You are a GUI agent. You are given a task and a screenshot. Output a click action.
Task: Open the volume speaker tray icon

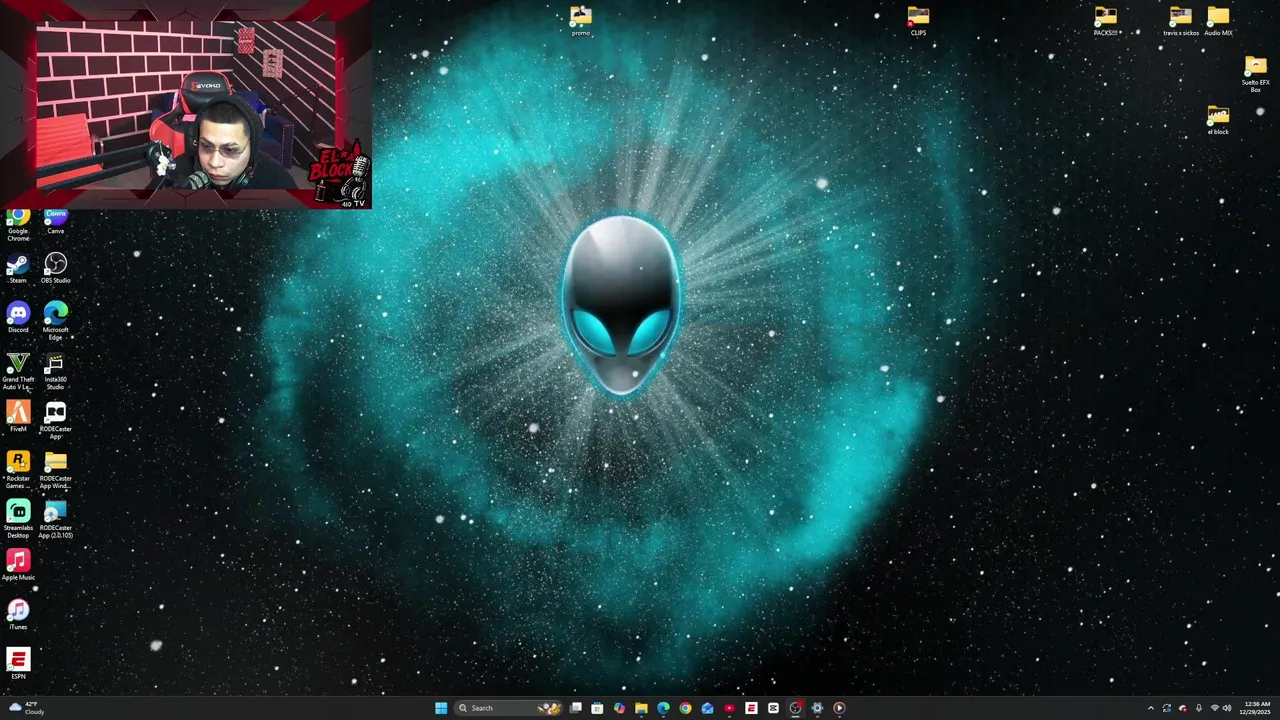coord(1227,708)
